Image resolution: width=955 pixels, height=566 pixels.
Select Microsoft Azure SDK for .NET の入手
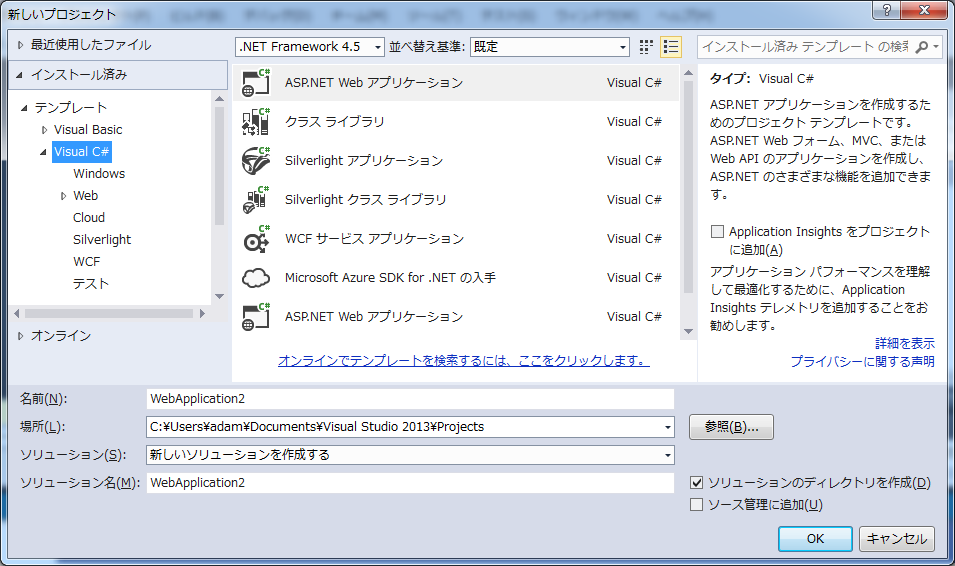pos(390,278)
